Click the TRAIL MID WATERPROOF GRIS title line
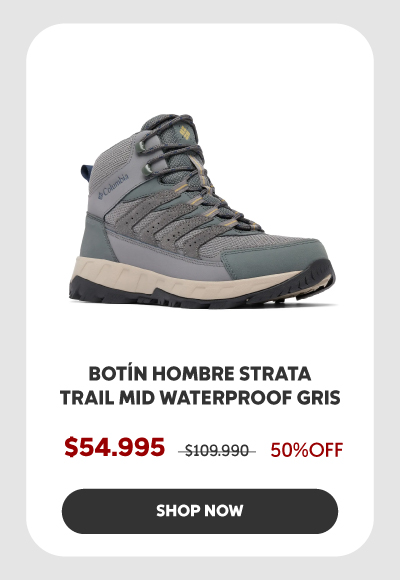Viewport: 400px width, 580px height. pyautogui.click(x=200, y=398)
